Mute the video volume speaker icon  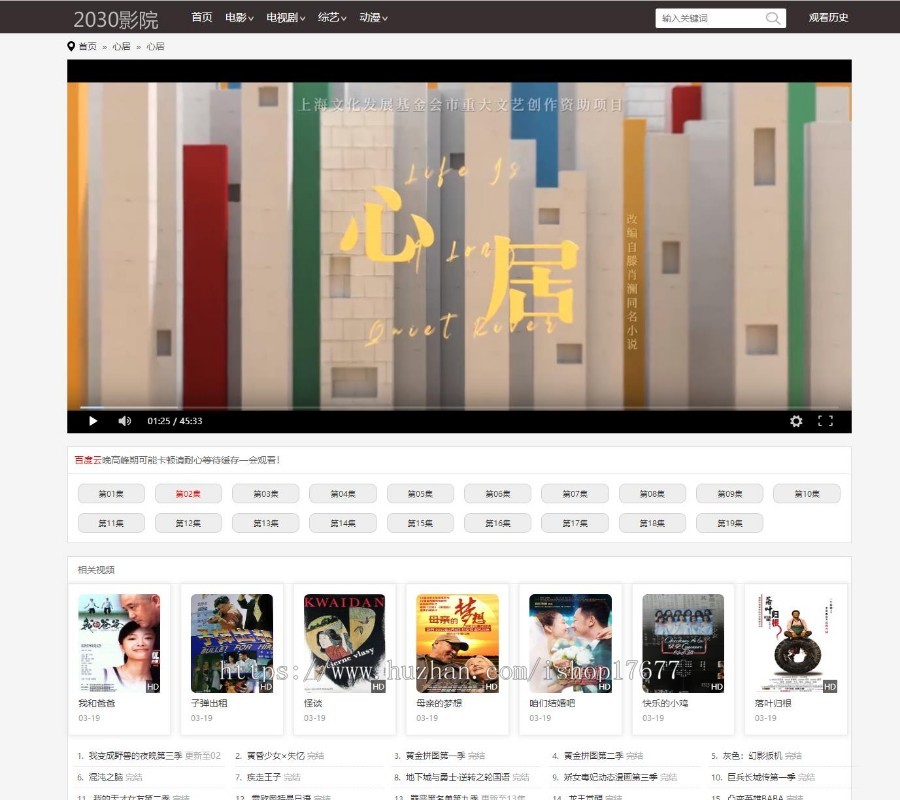point(125,421)
